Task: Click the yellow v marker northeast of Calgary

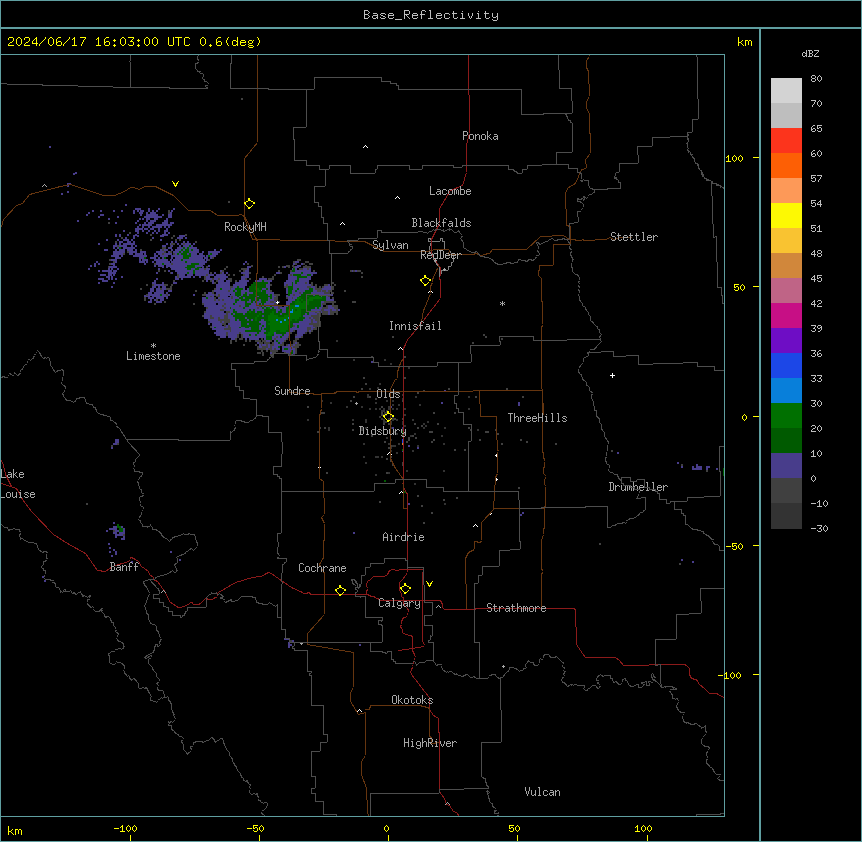Action: (429, 584)
